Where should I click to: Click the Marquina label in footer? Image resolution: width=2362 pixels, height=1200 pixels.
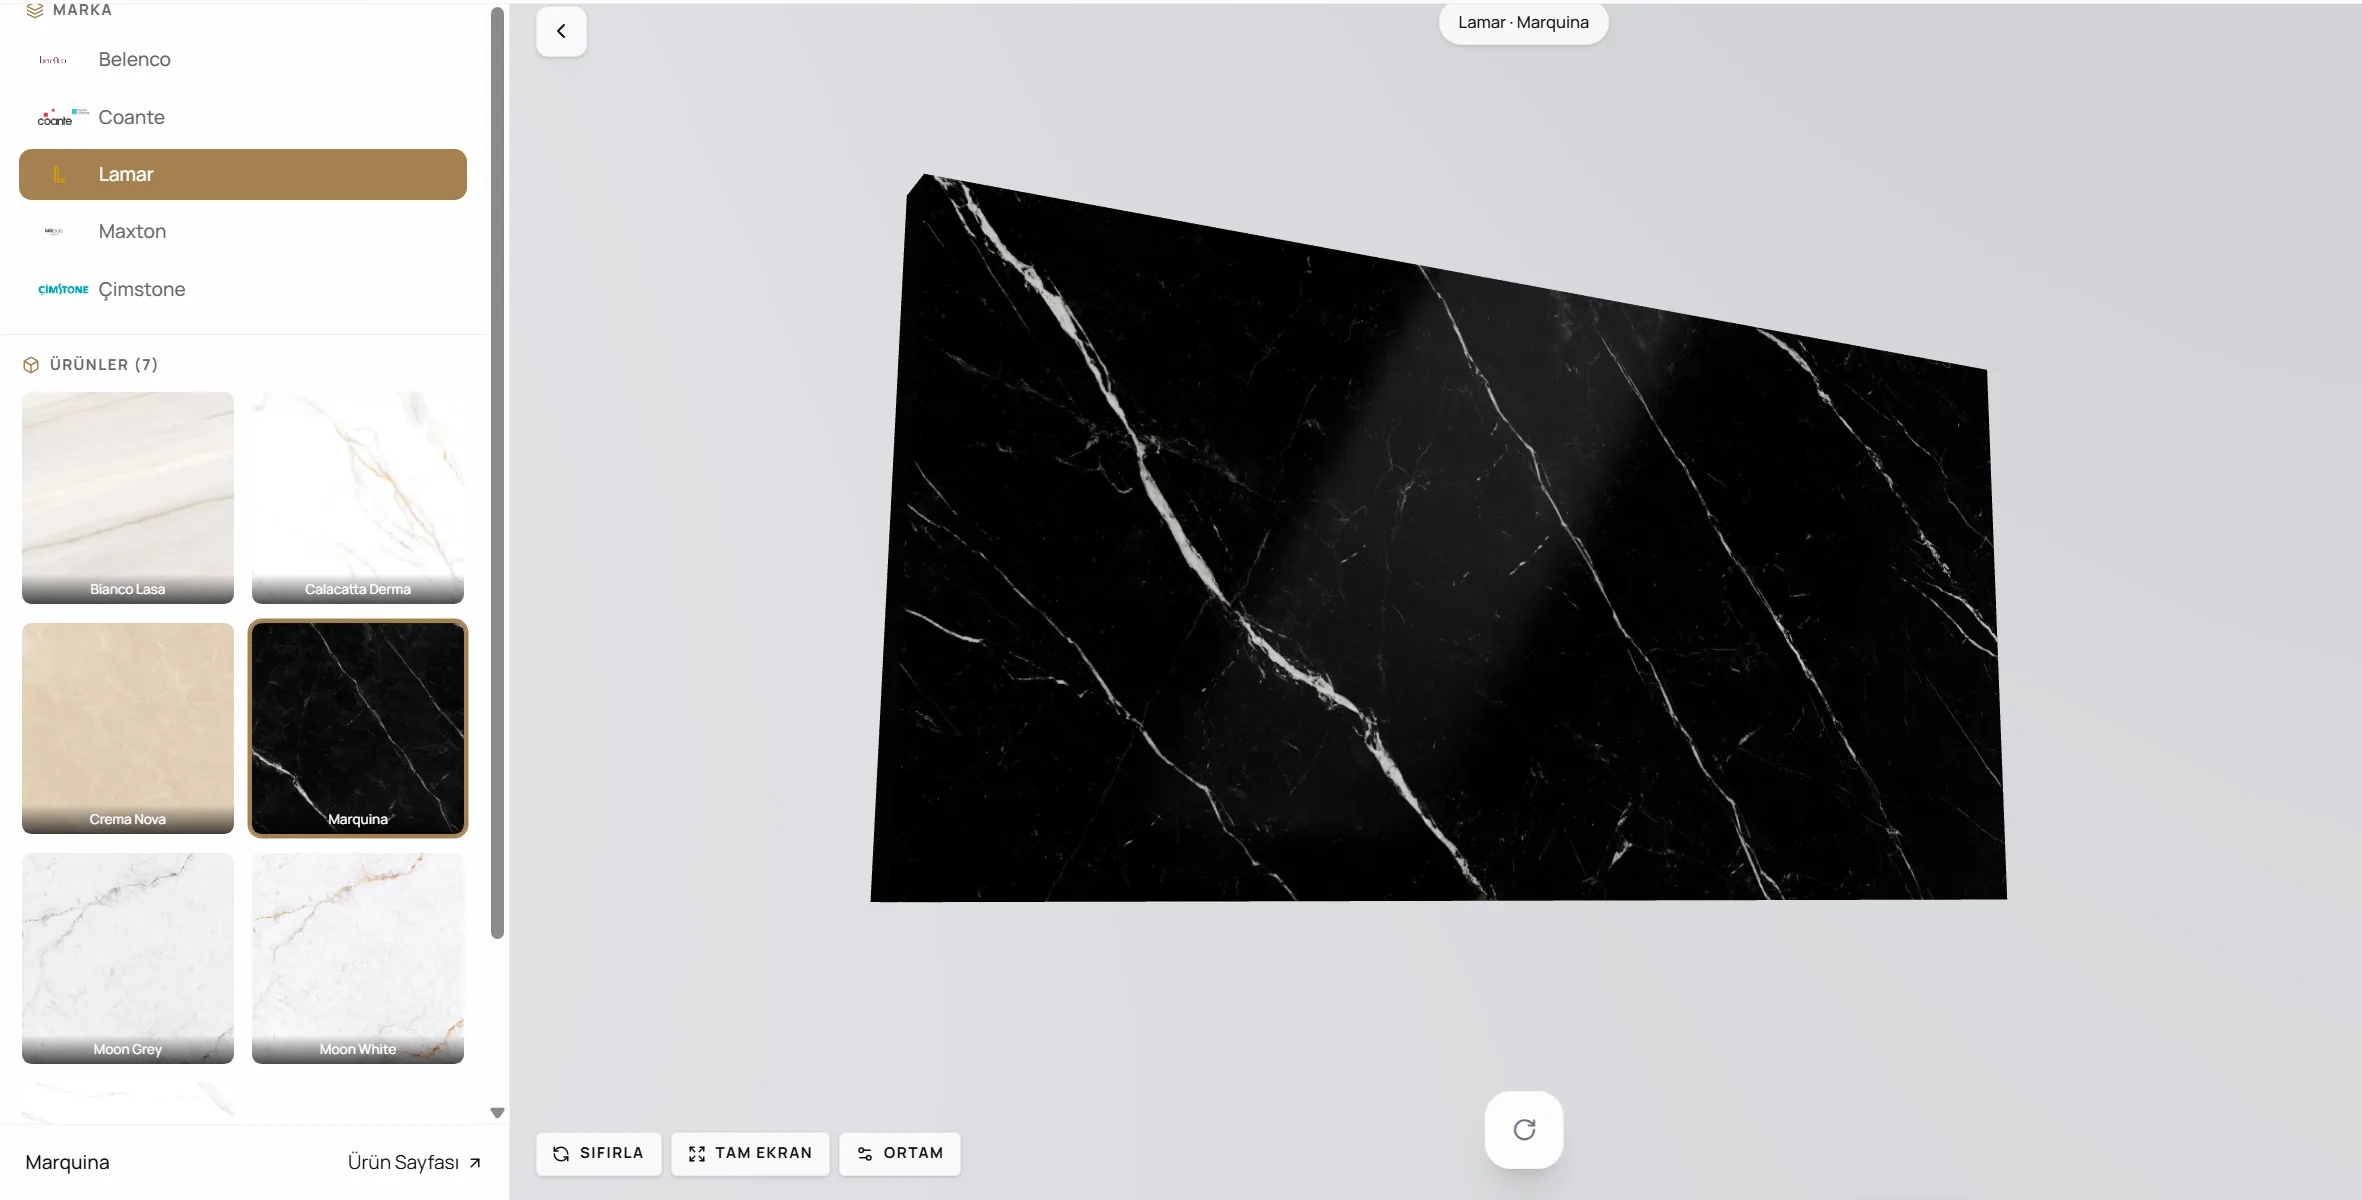[68, 1162]
